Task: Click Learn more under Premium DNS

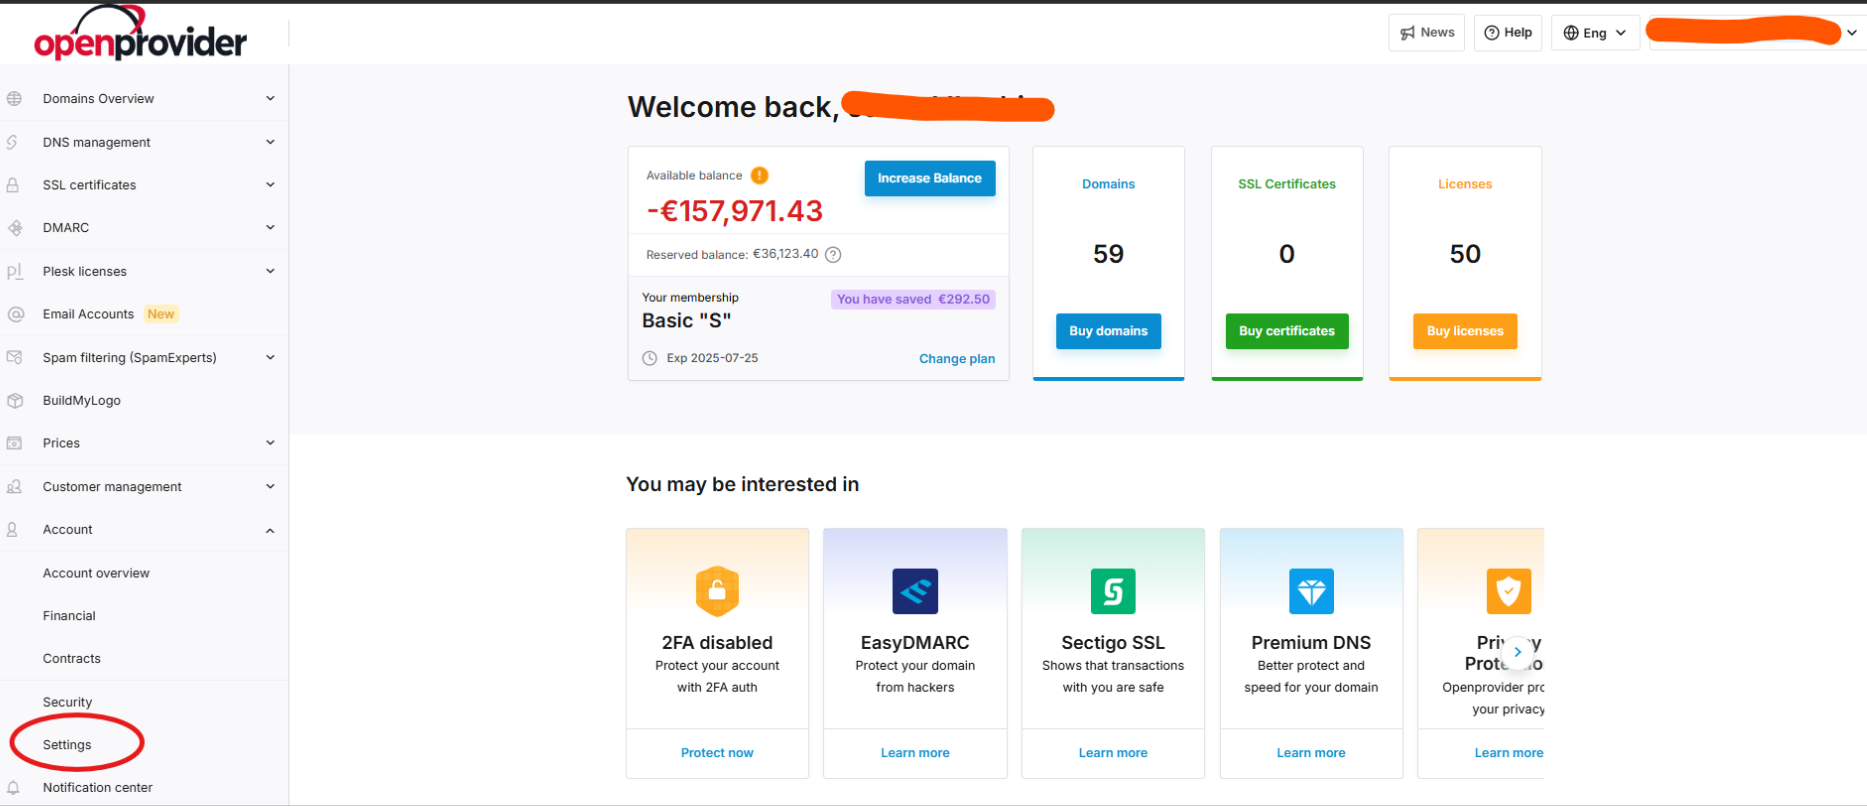Action: (1311, 753)
